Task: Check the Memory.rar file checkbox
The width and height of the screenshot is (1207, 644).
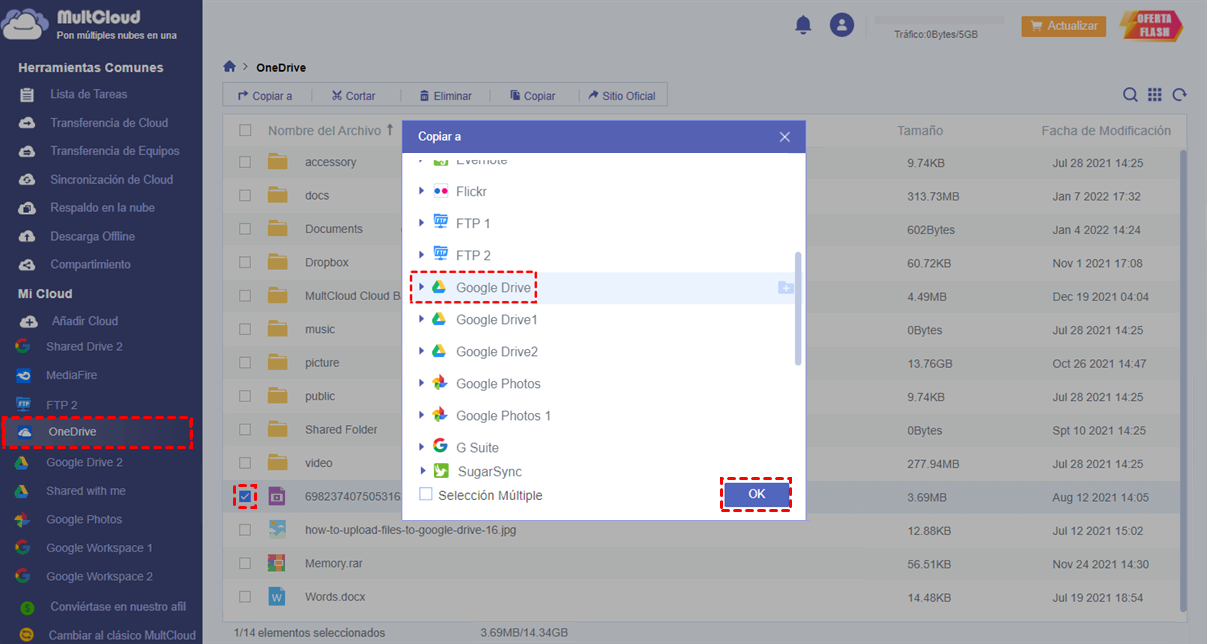Action: [x=246, y=564]
